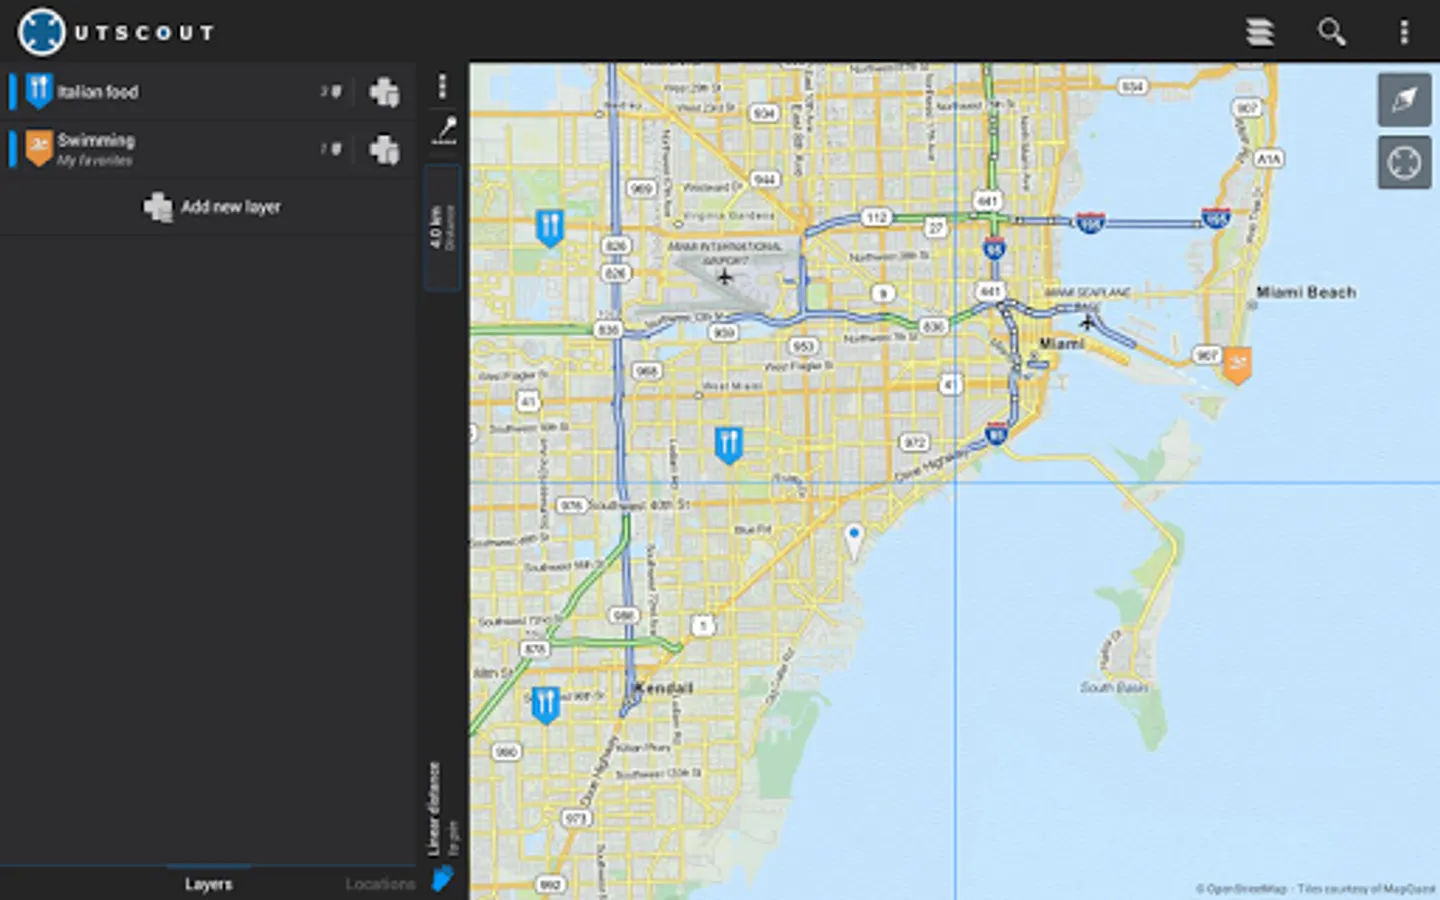This screenshot has width=1440, height=900.
Task: Switch to the Locations tab
Action: coord(380,884)
